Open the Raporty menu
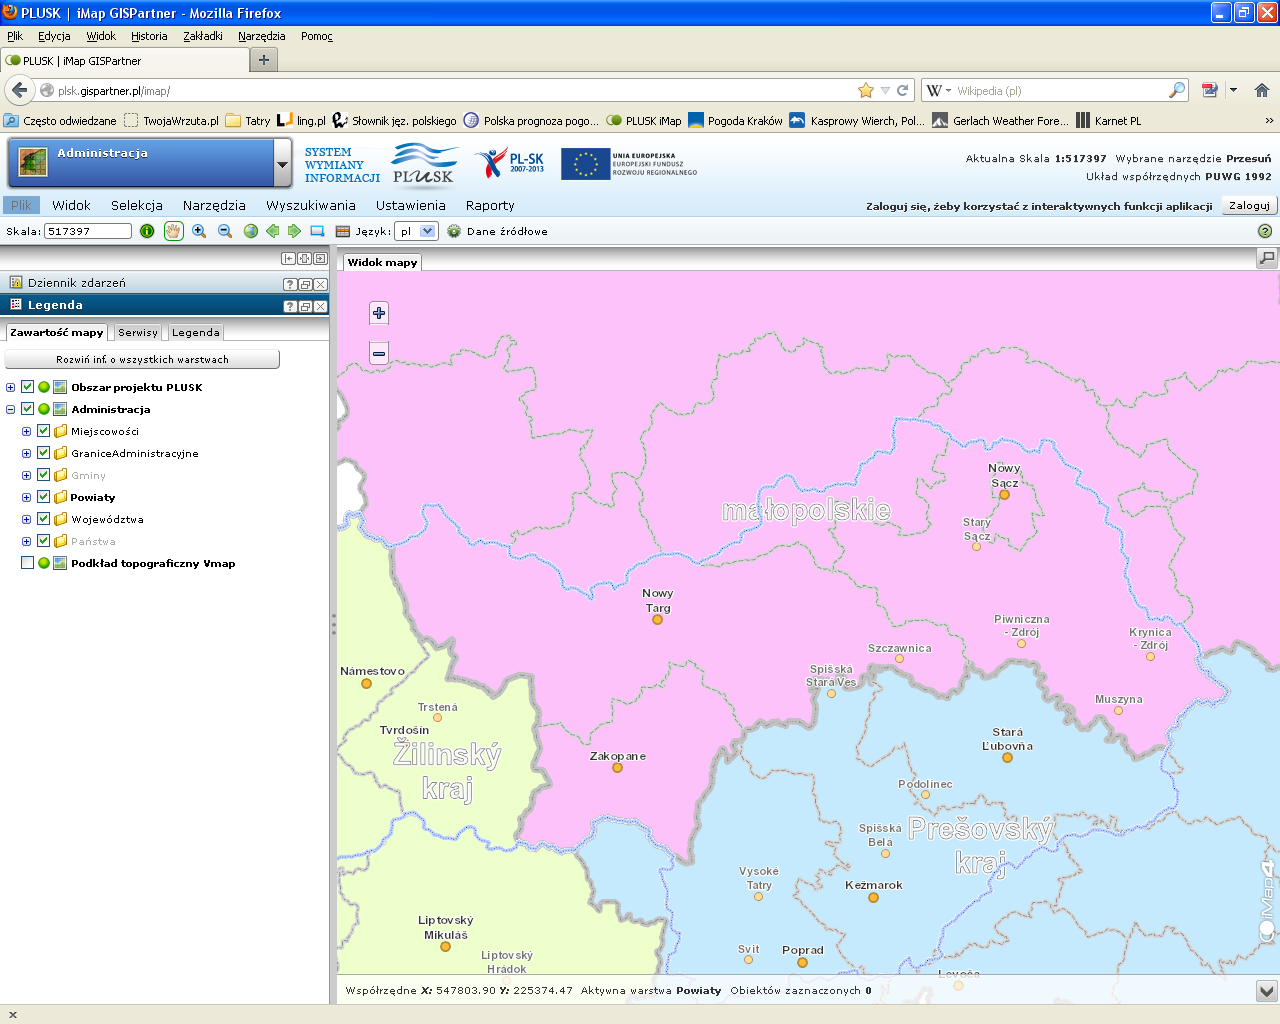1280x1024 pixels. click(490, 205)
